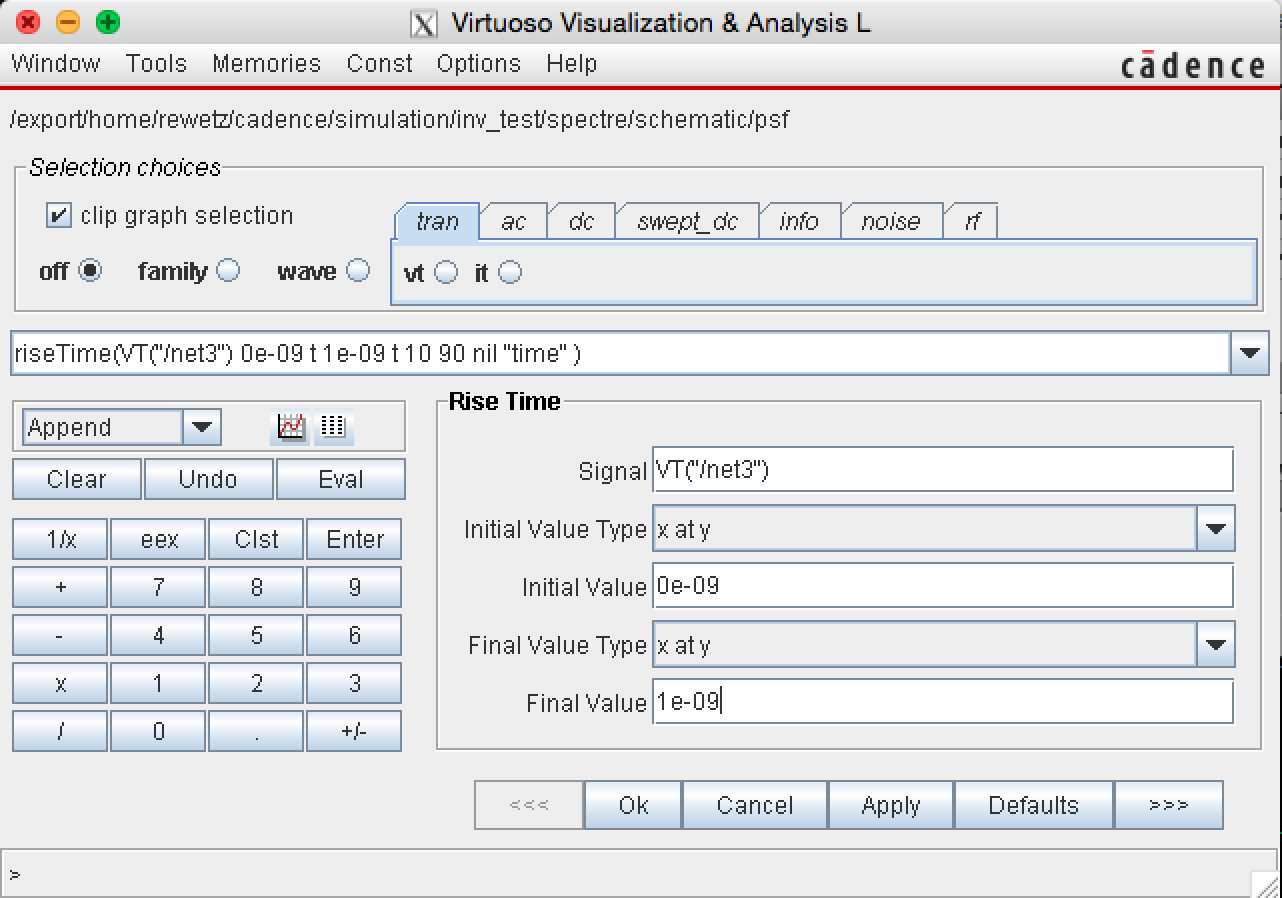
Task: Click the plot graph icon
Action: [291, 427]
